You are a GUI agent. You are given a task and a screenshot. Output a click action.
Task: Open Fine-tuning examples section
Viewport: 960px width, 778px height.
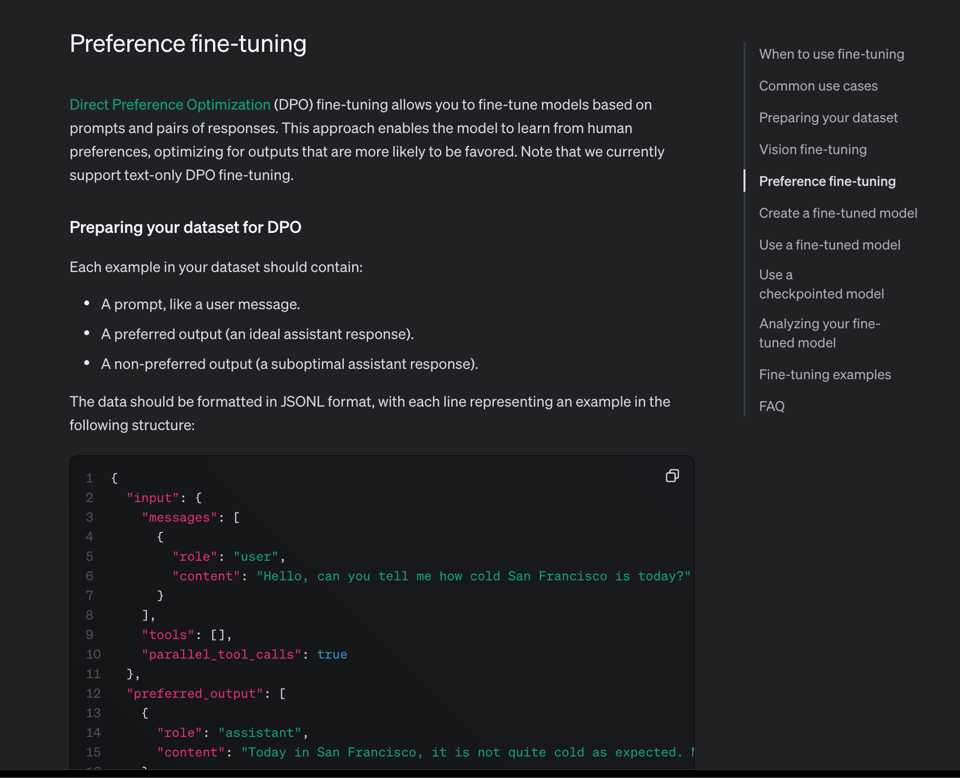point(824,375)
